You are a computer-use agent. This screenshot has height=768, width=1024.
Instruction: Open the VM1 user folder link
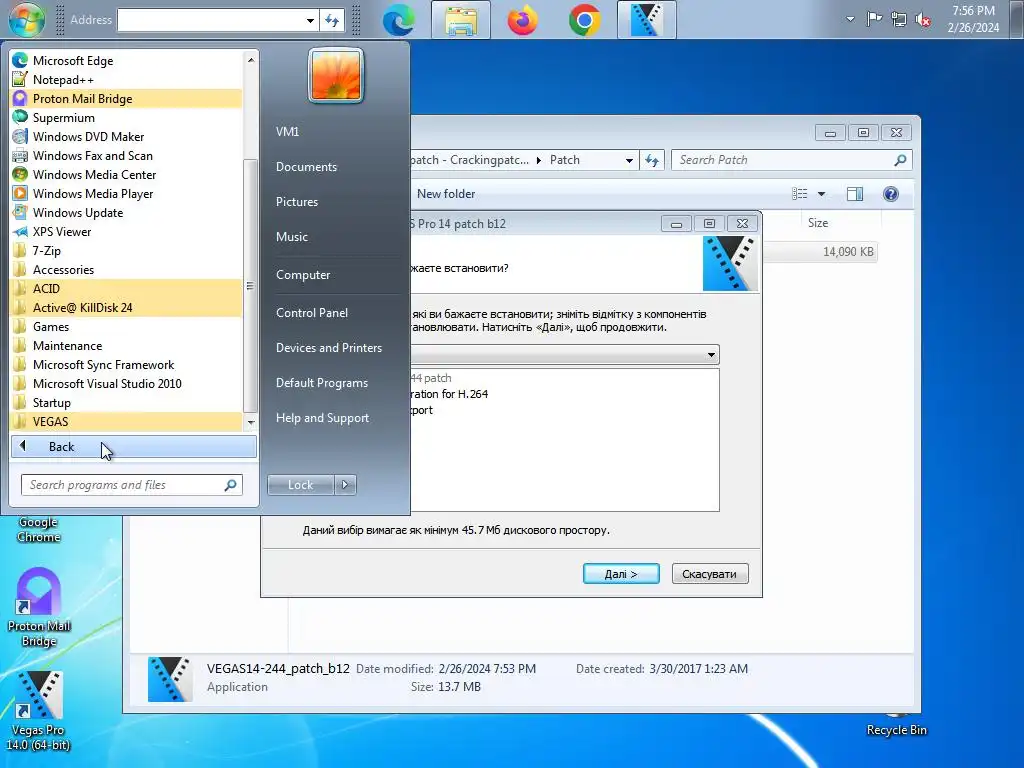tap(287, 131)
